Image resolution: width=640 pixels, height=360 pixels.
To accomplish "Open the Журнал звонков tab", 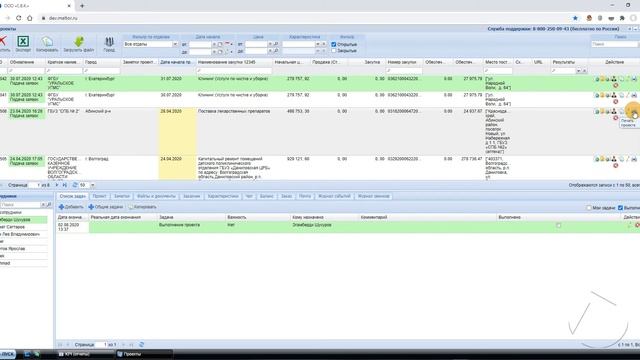I will tap(373, 196).
